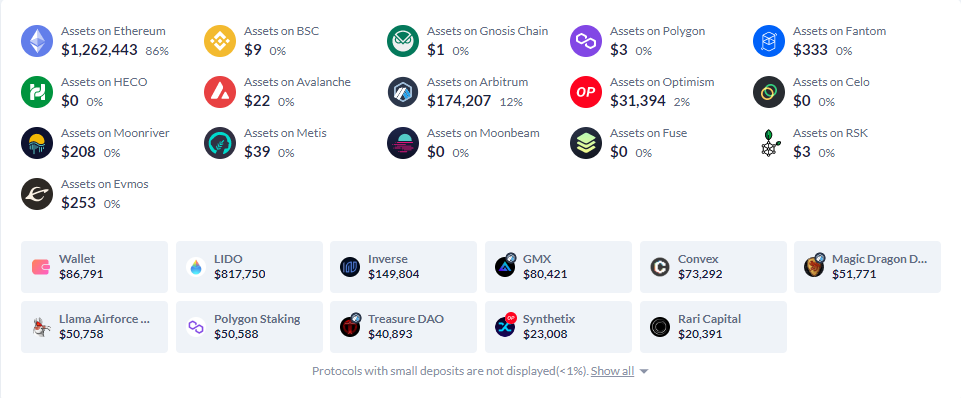Click the $1,262,443 Ethereum value
961x398 pixels.
click(x=99, y=50)
